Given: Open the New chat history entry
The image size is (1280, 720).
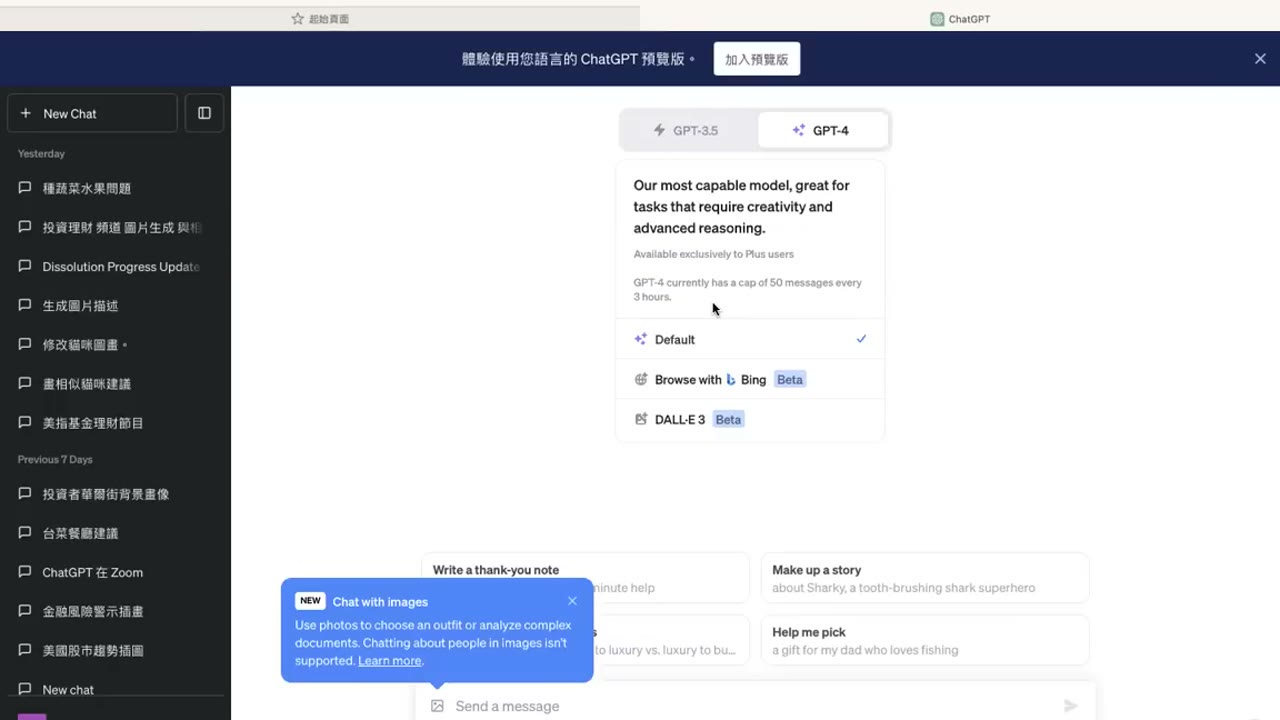Looking at the screenshot, I should click(x=115, y=690).
